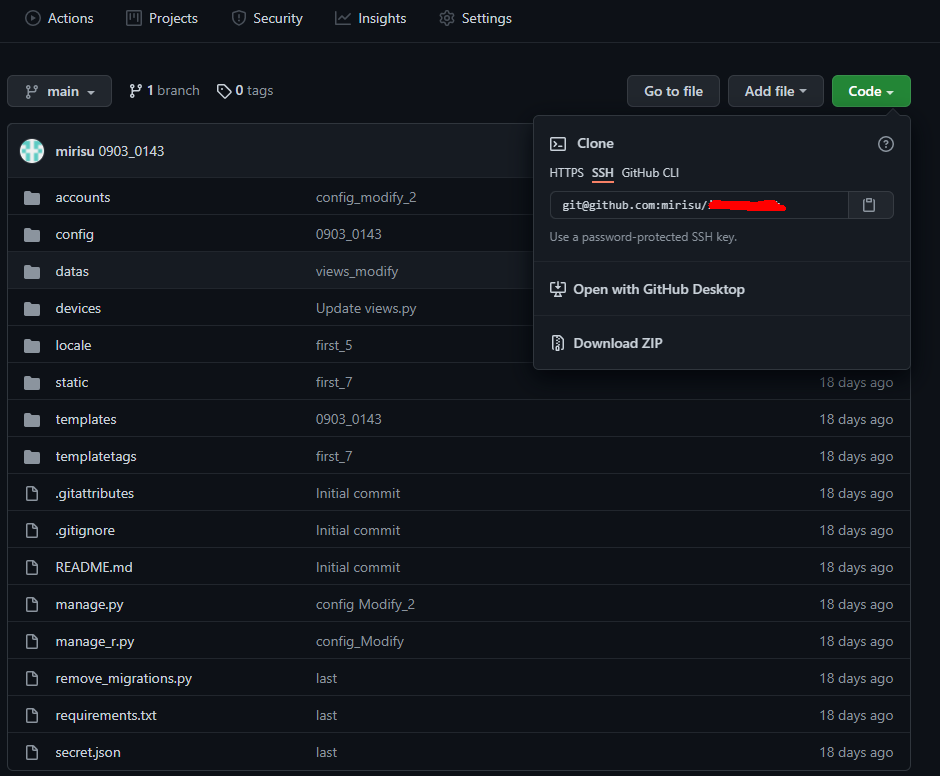Open the remove_migrations.py file
940x776 pixels.
123,678
